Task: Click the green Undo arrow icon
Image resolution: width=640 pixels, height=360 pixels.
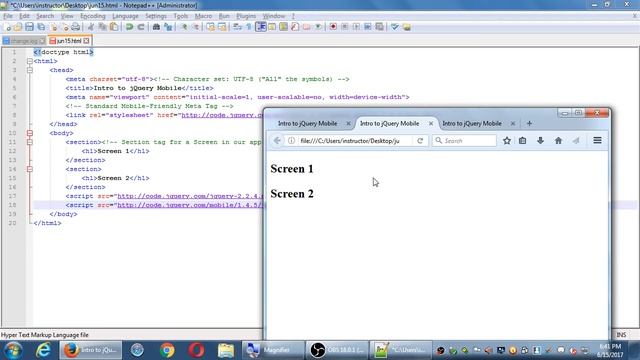Action: [x=129, y=27]
